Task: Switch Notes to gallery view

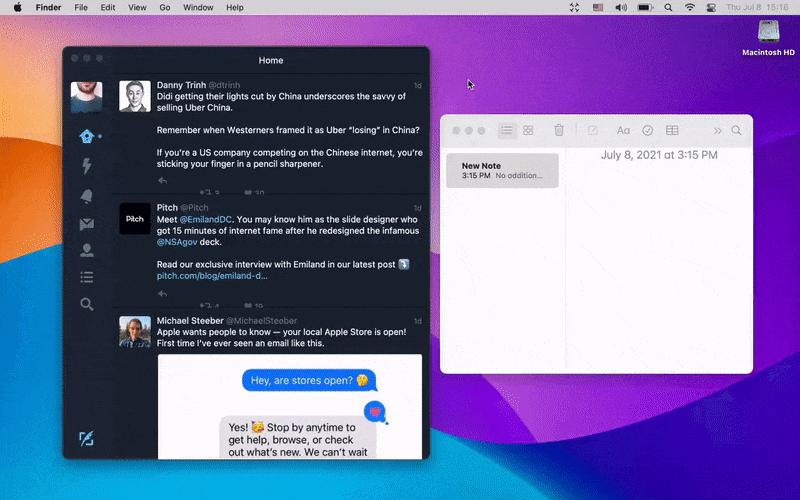Action: click(528, 130)
